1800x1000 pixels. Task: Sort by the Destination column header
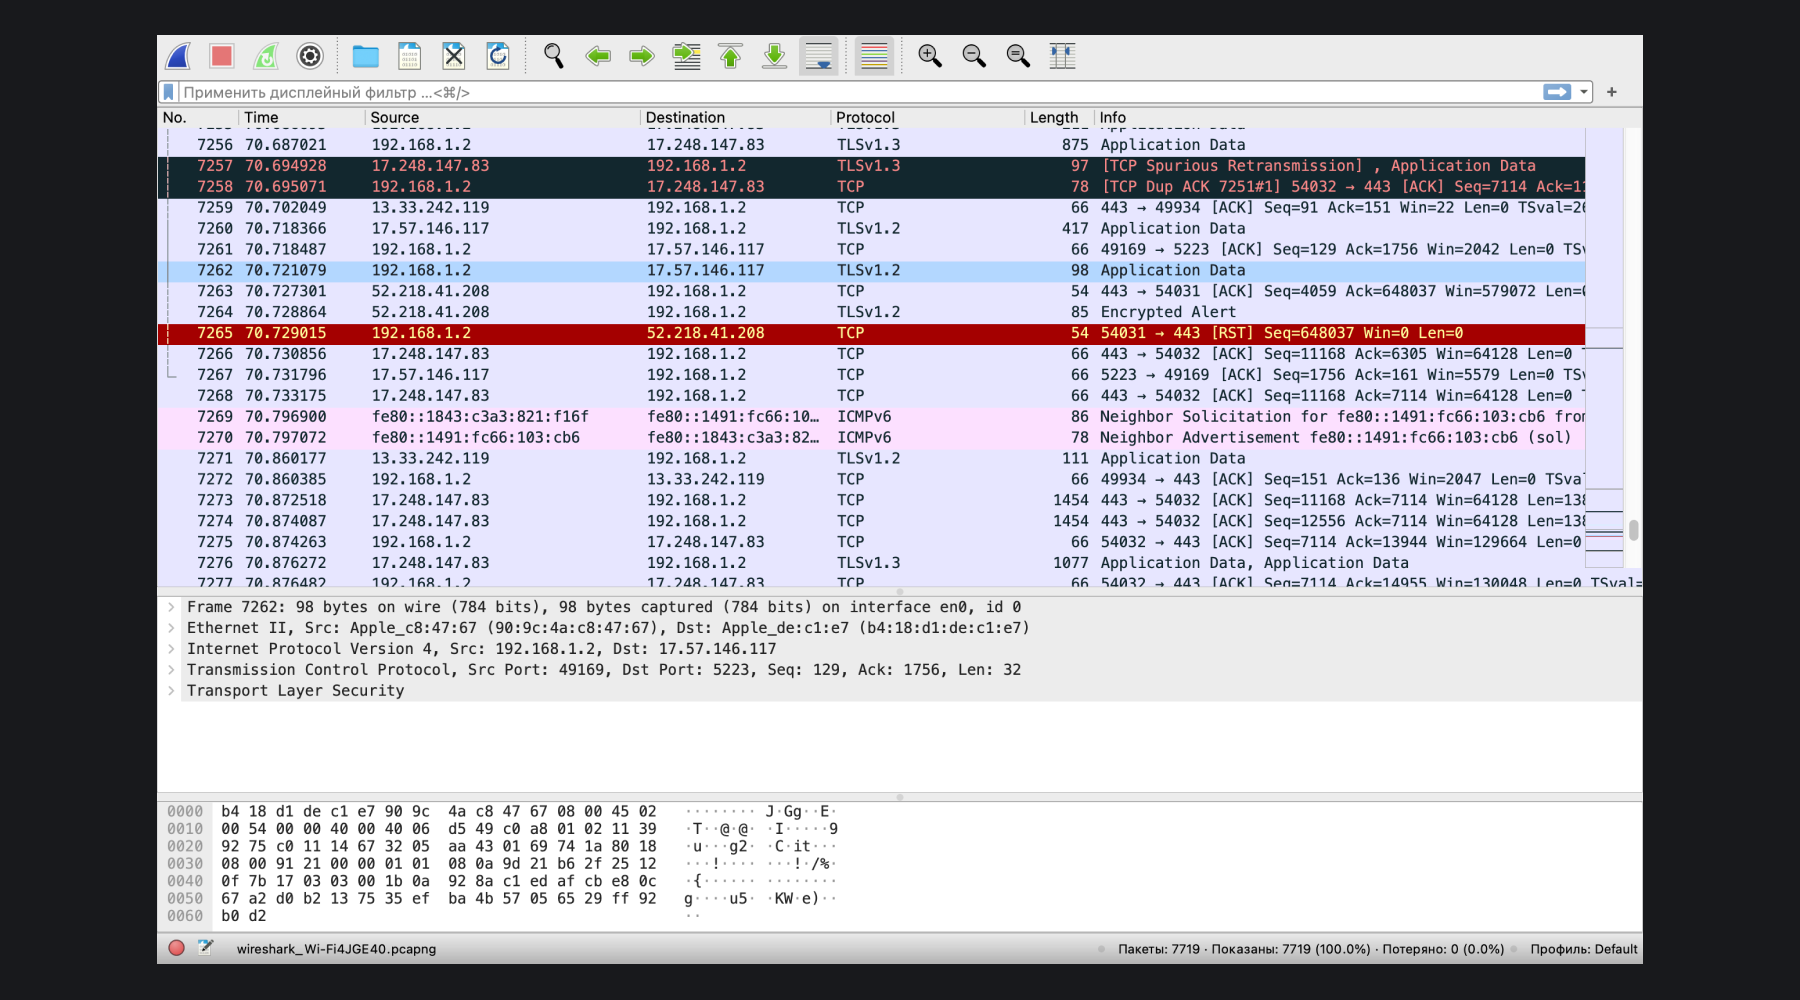click(x=736, y=117)
